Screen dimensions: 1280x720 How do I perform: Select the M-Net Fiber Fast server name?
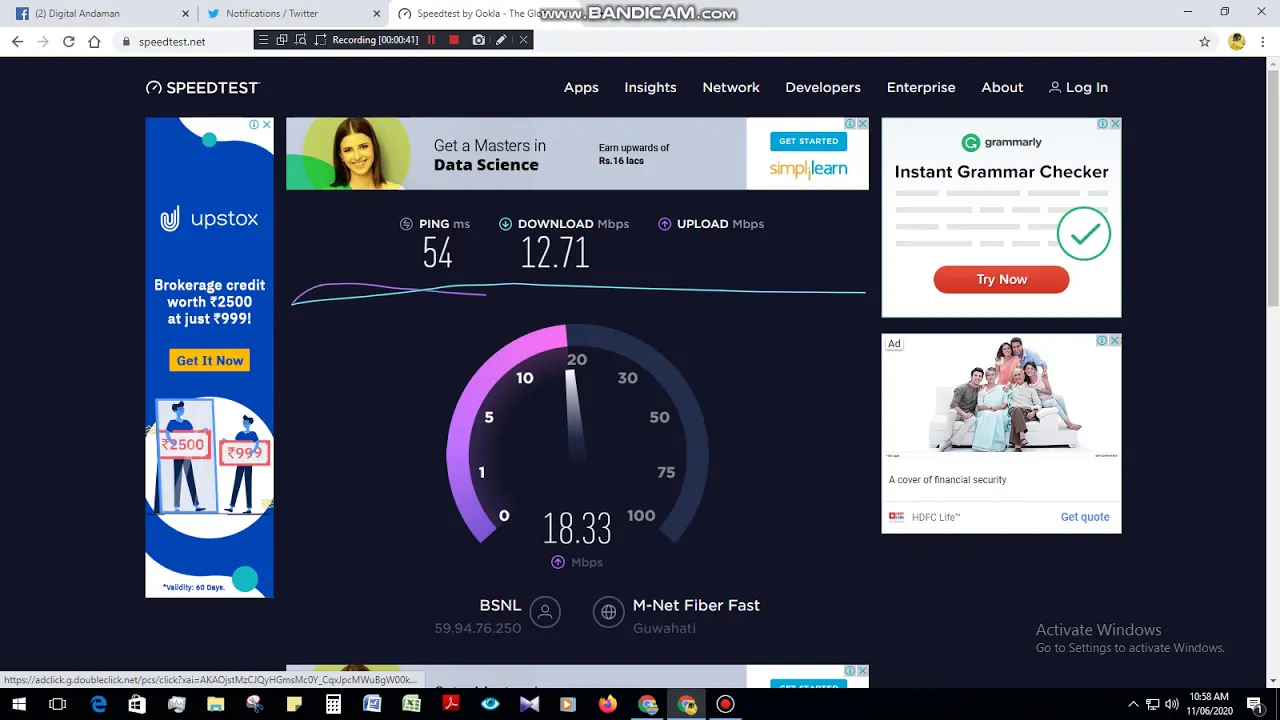696,606
